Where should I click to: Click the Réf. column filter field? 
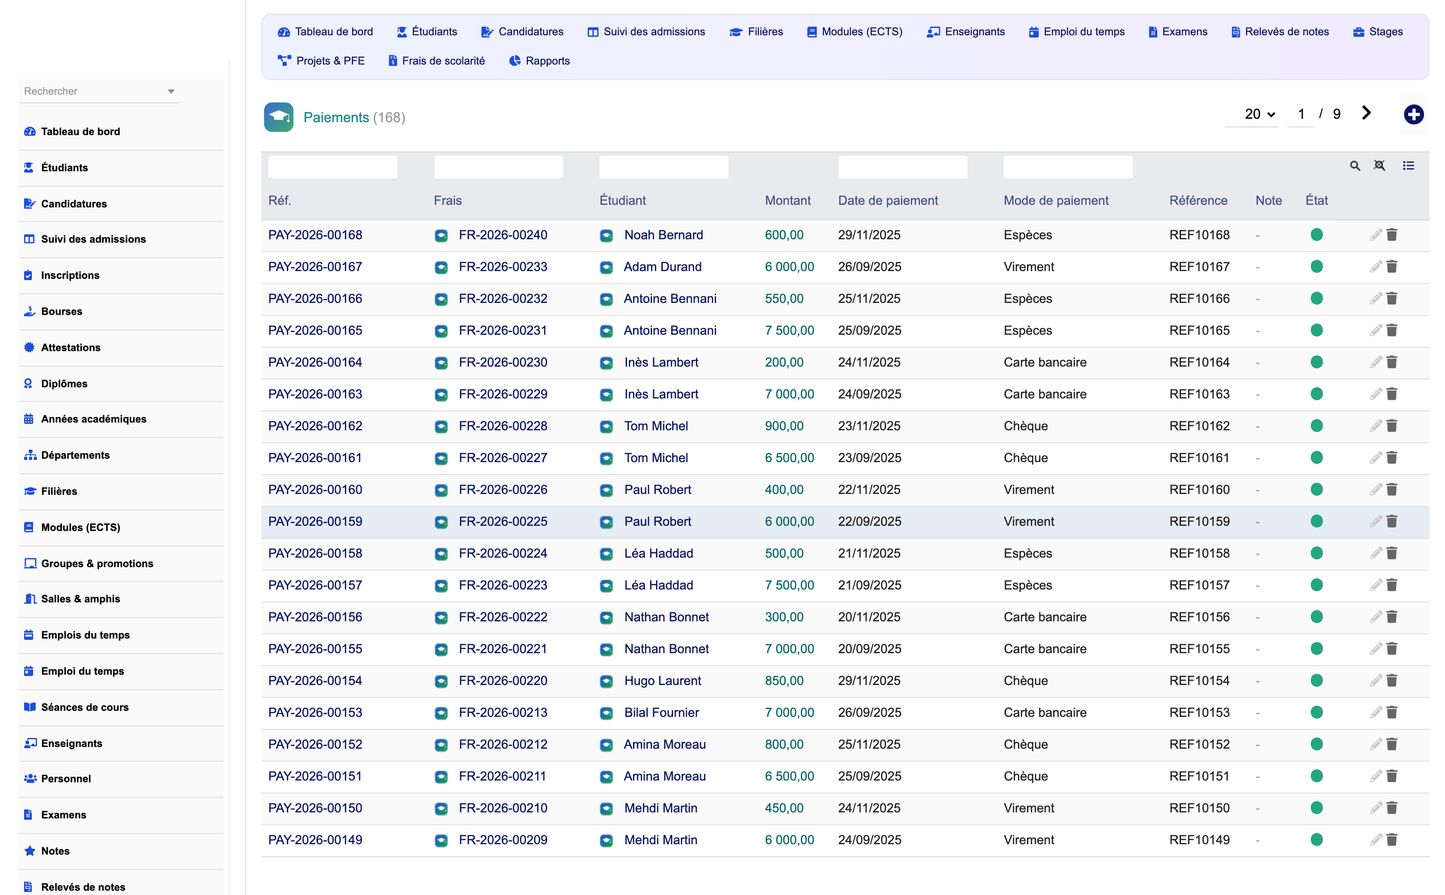(x=333, y=167)
